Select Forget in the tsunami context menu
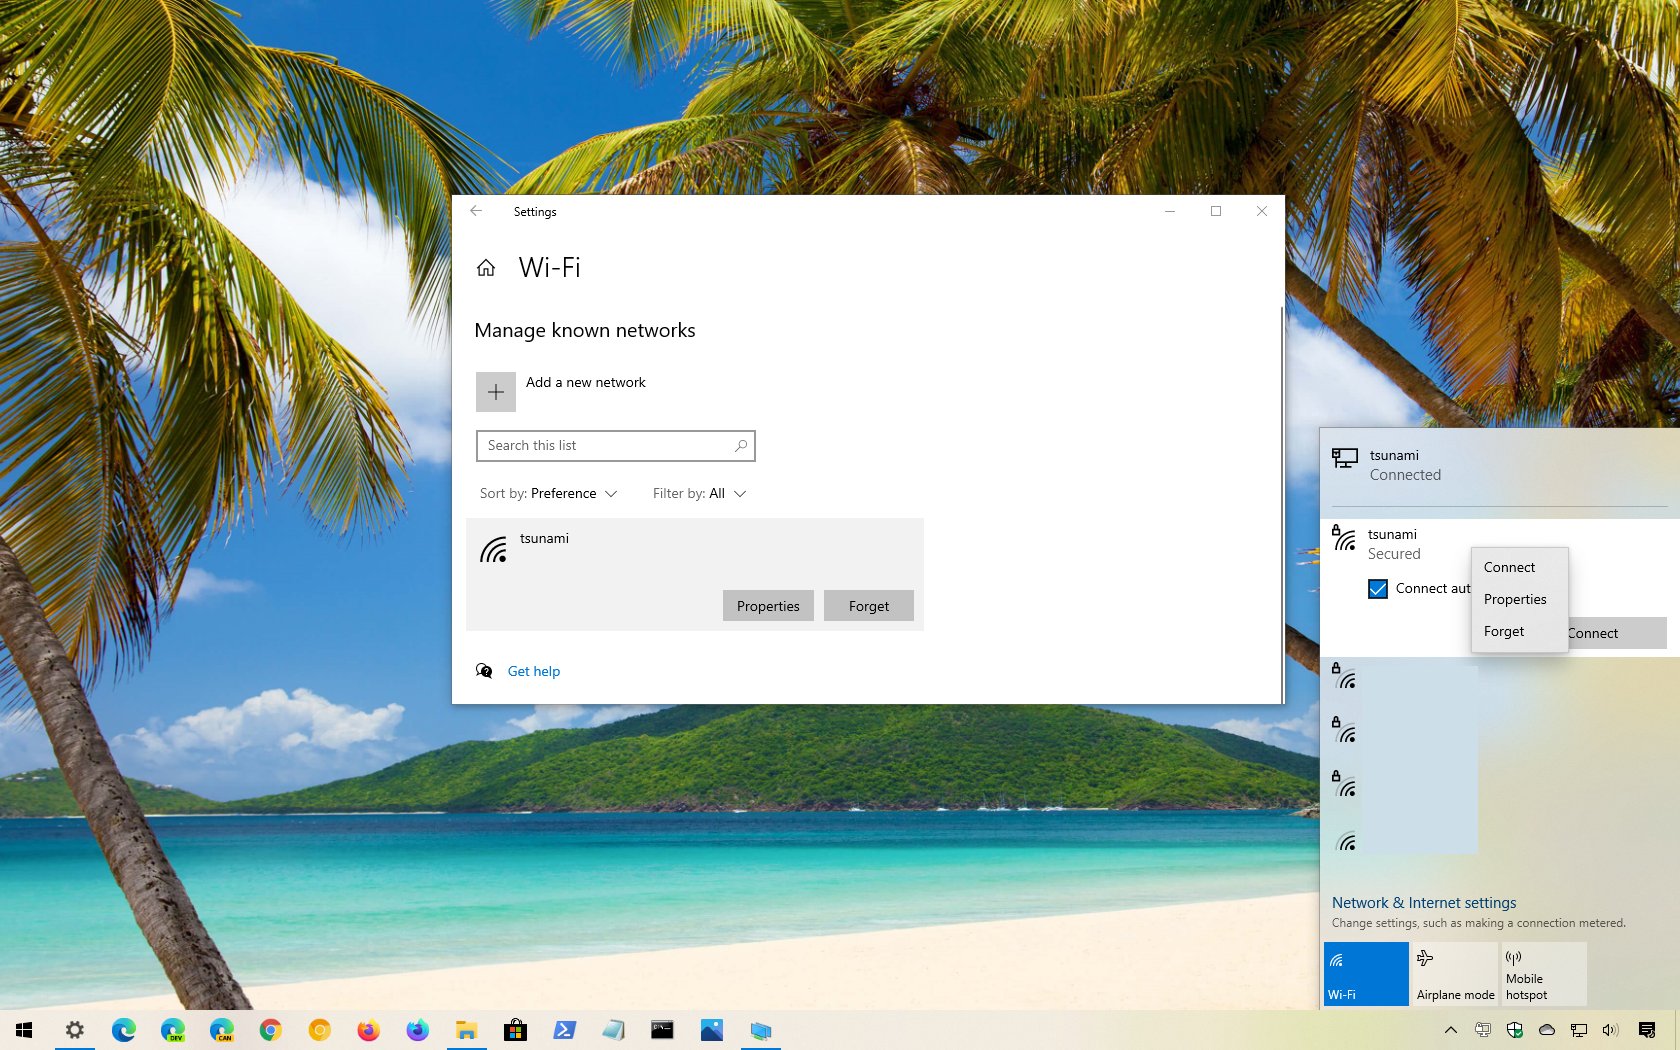Screen dimensions: 1680x1050 [x=1503, y=631]
